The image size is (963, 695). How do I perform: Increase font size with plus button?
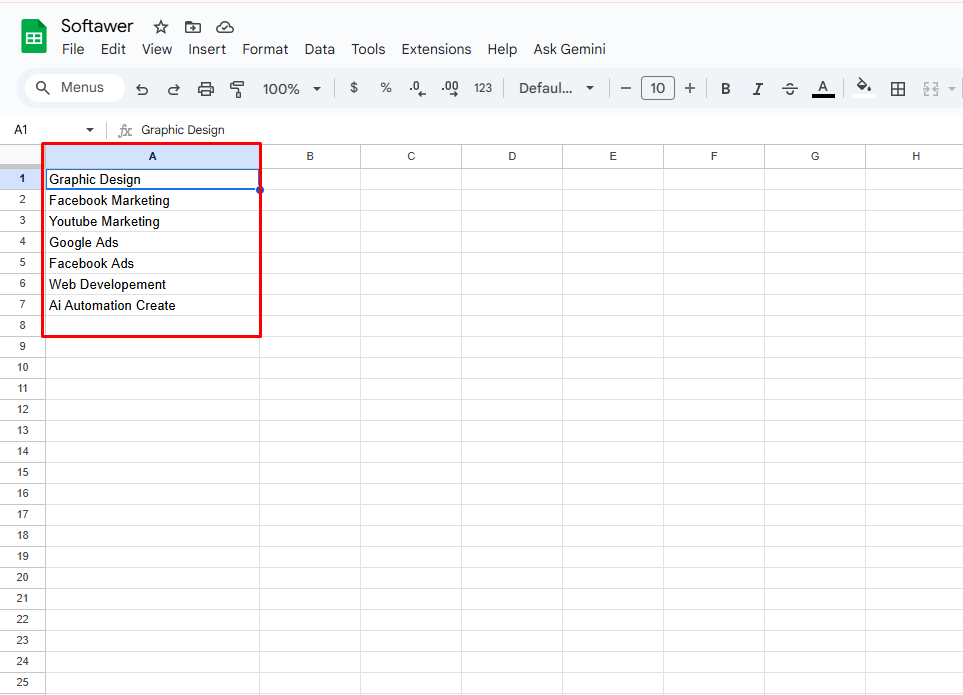pyautogui.click(x=690, y=89)
